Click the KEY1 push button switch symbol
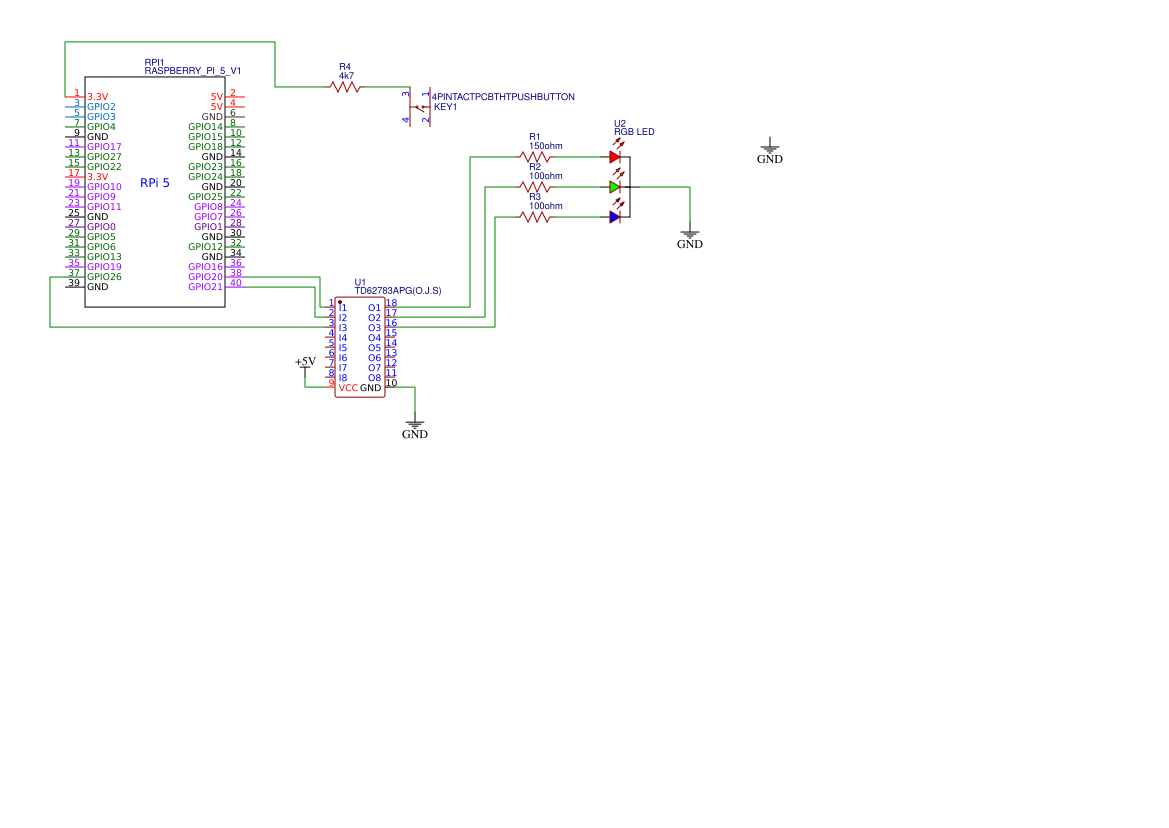This screenshot has width=1169, height=828. [418, 107]
